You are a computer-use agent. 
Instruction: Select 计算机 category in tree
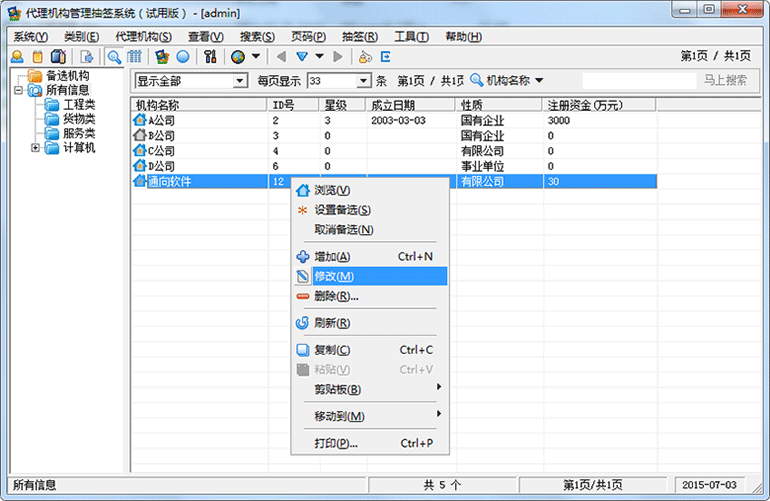(x=79, y=147)
